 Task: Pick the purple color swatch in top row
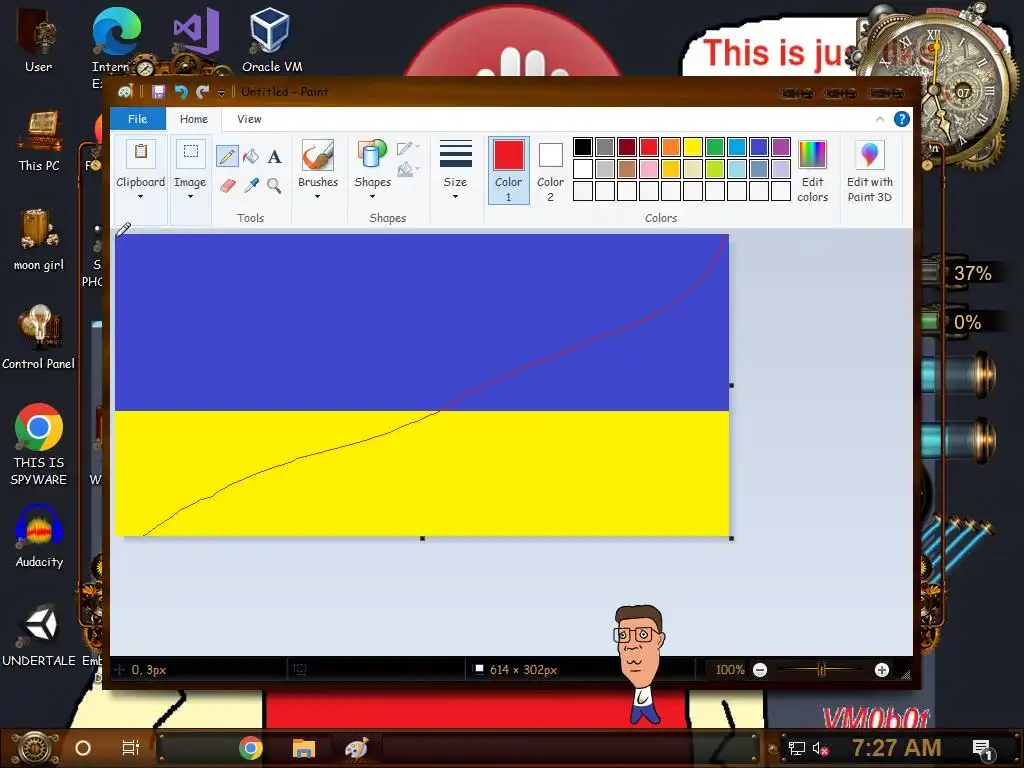(780, 147)
